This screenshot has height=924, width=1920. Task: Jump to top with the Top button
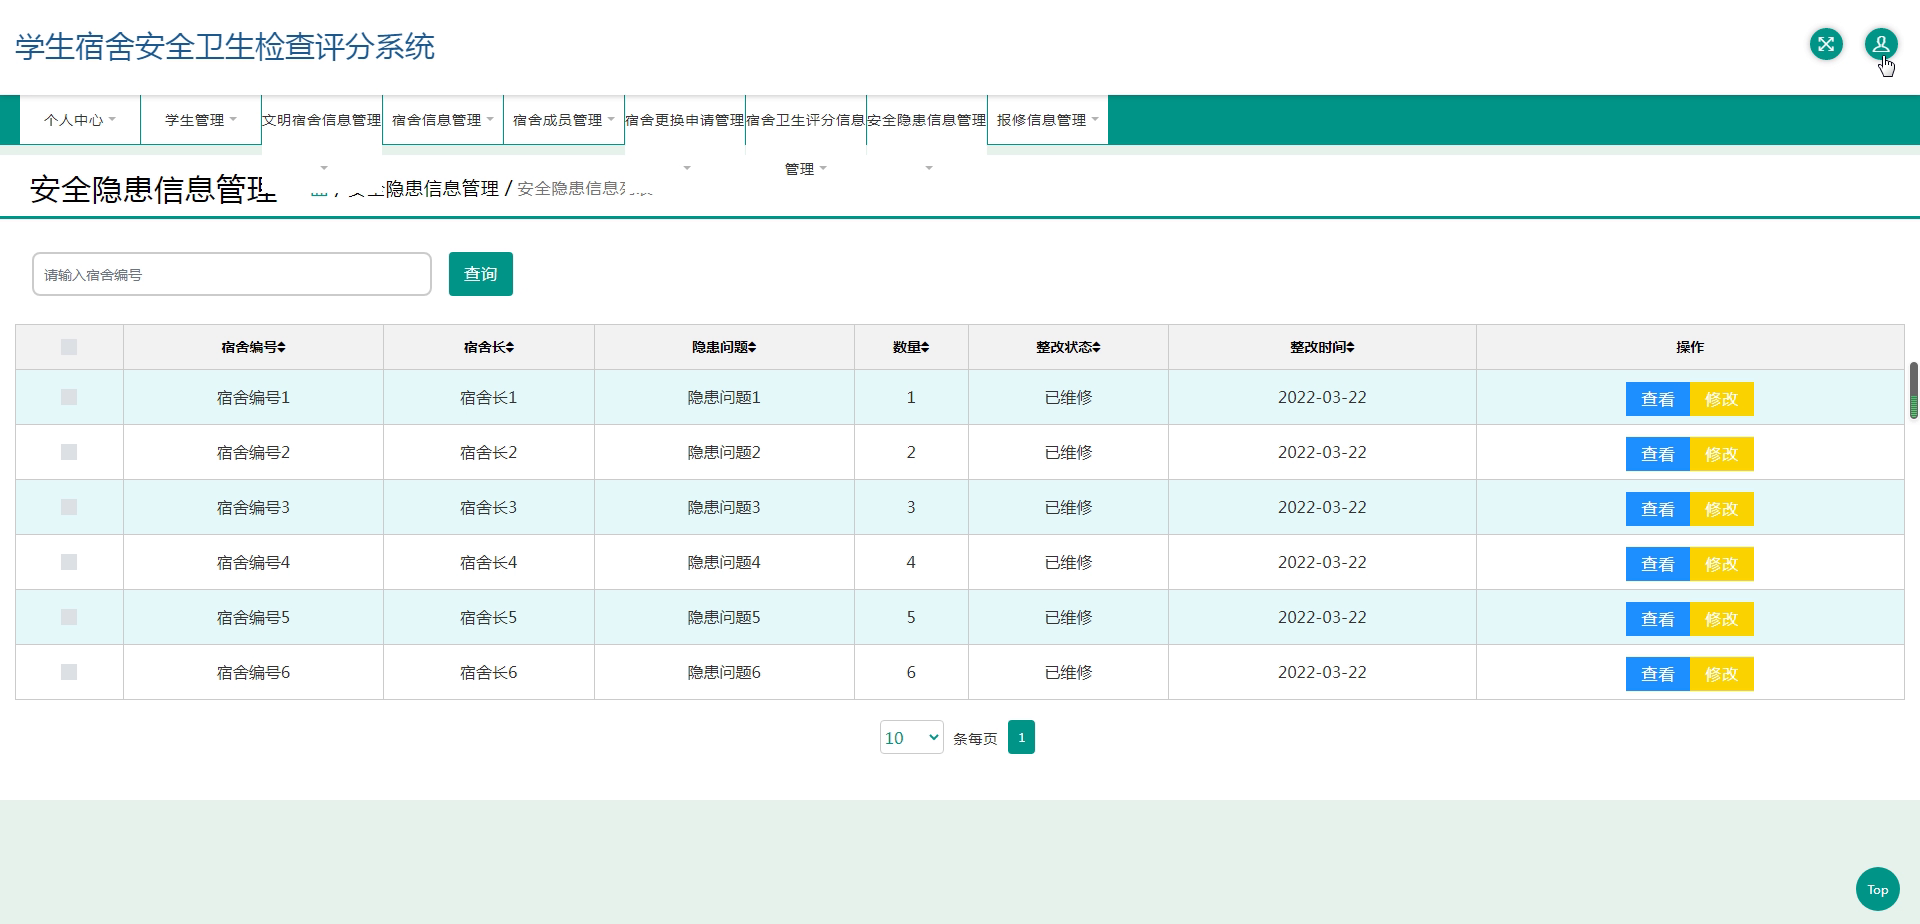1877,889
